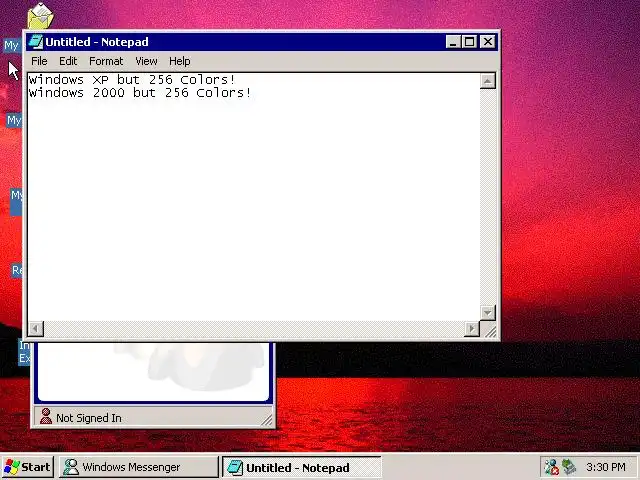Viewport: 640px width, 480px height.
Task: Select the folder icon on the desktop
Action: 40,16
